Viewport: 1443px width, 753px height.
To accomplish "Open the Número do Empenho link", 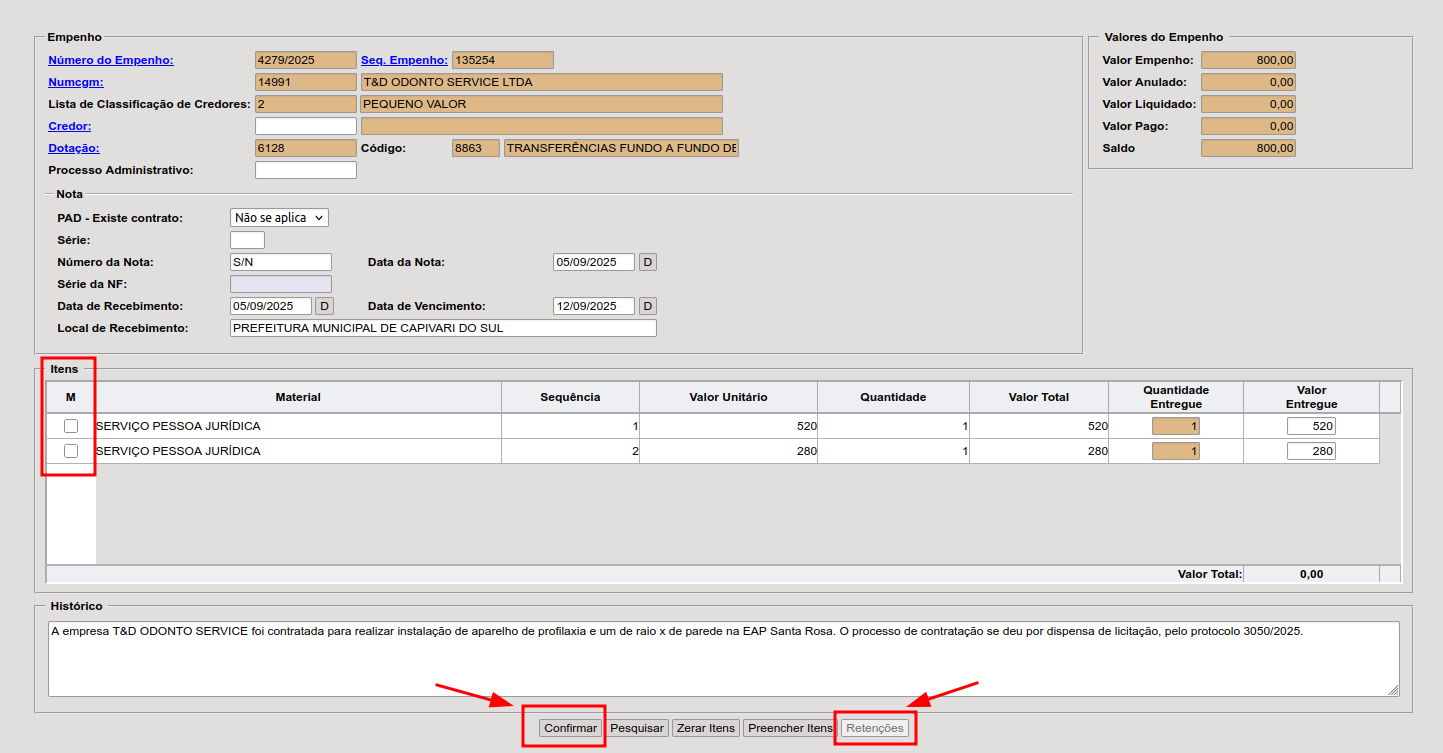I will tap(111, 60).
